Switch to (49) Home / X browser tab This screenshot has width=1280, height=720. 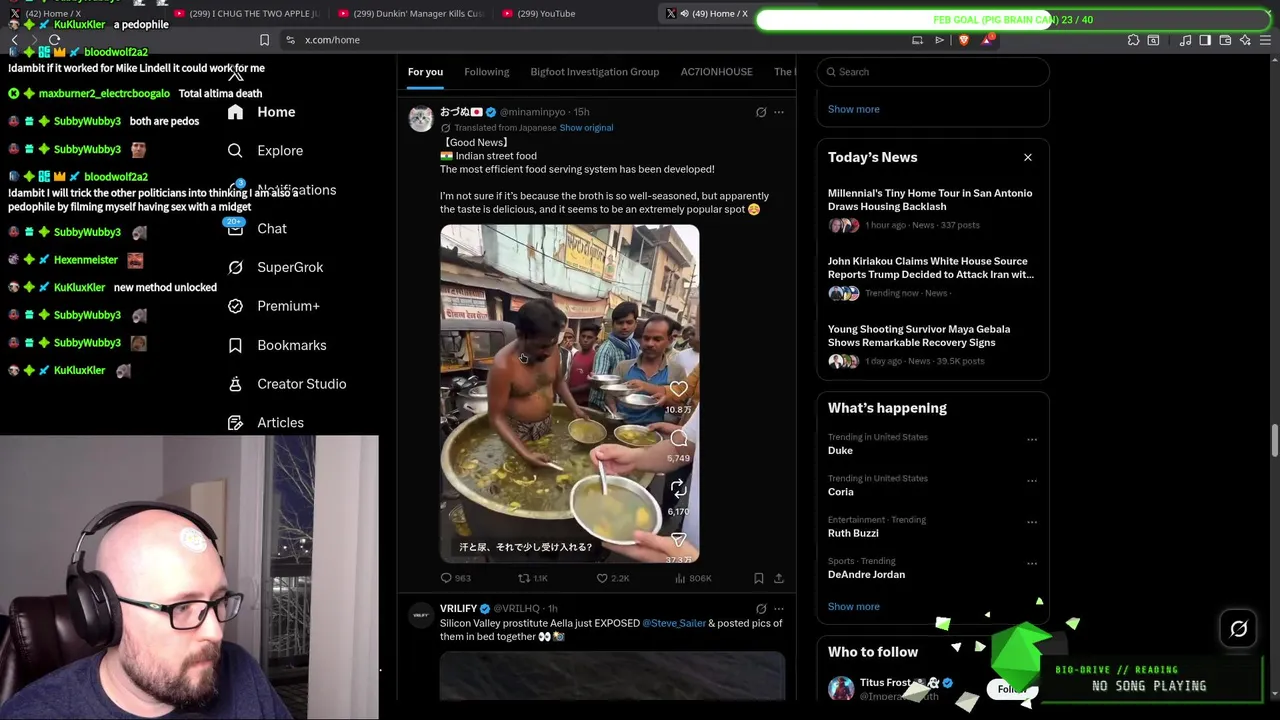tap(707, 14)
